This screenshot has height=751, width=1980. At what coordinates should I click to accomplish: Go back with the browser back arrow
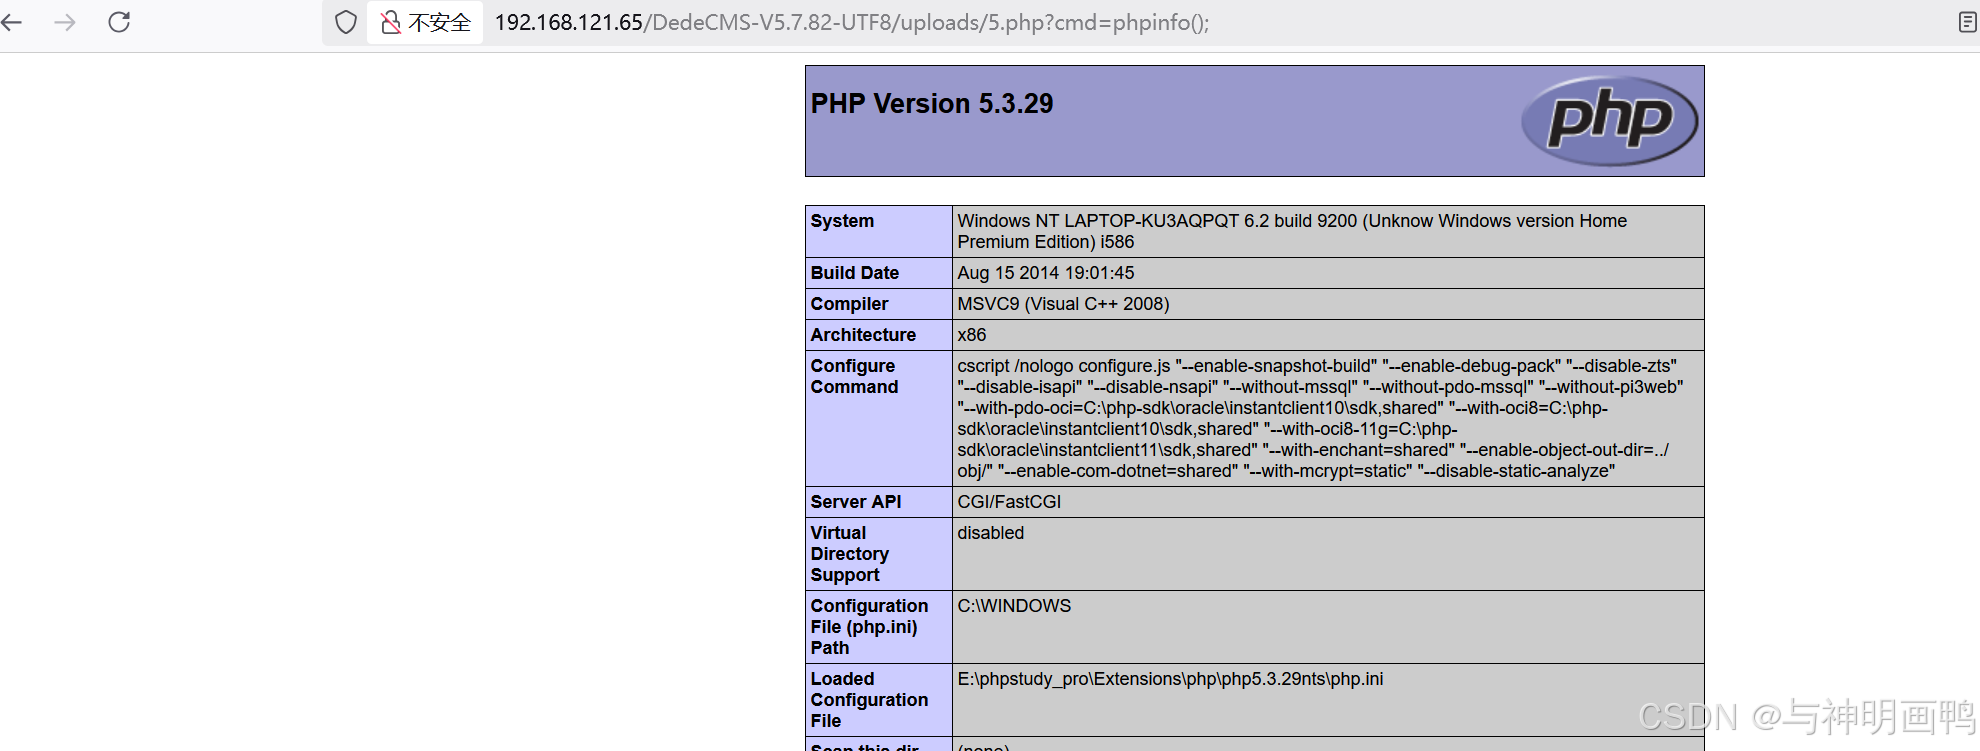coord(12,22)
